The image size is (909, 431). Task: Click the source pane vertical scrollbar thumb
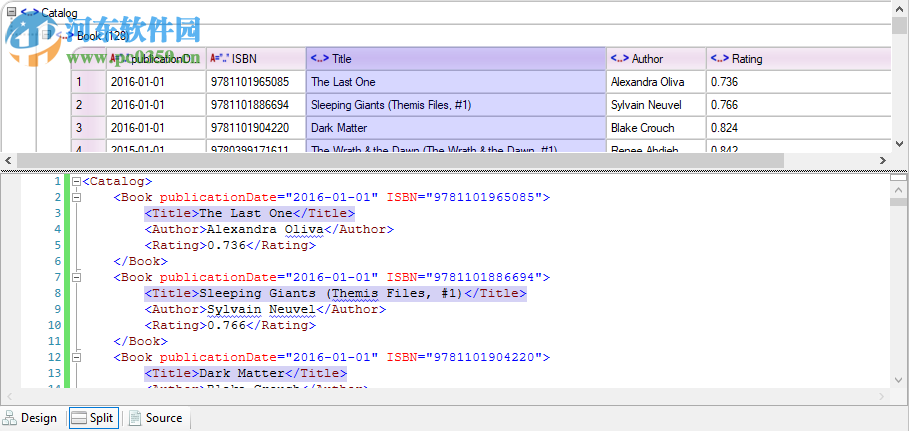[899, 202]
